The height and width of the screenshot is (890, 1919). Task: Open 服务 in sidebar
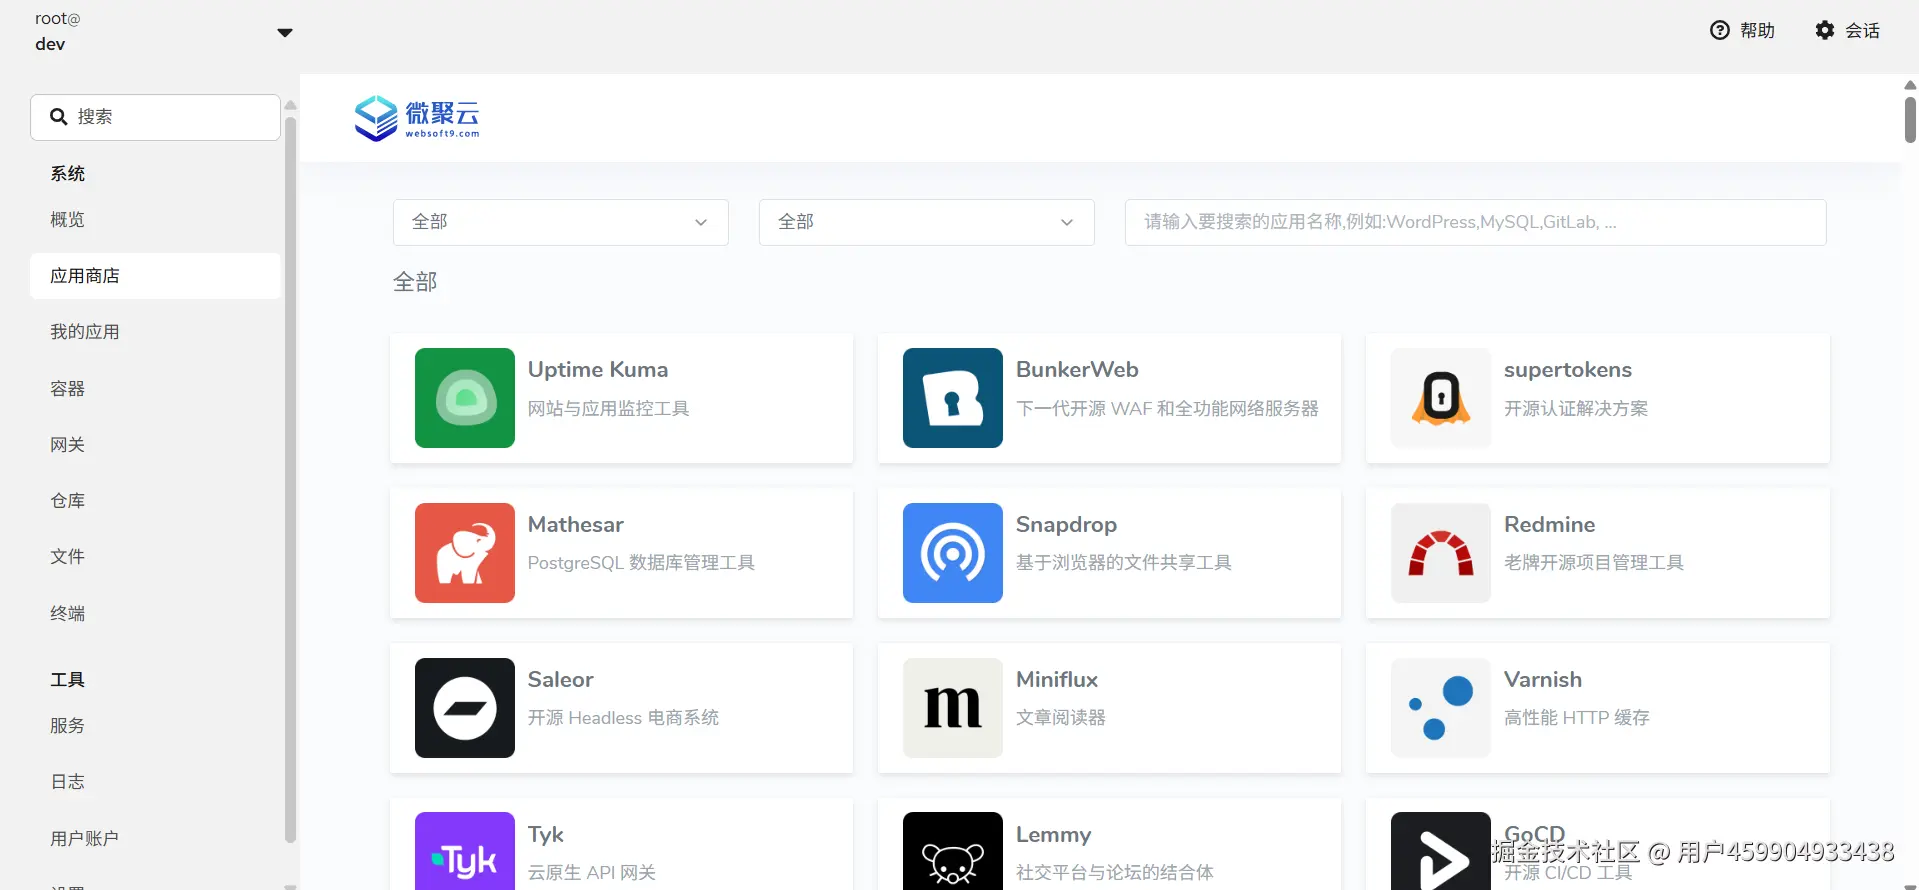tap(68, 726)
